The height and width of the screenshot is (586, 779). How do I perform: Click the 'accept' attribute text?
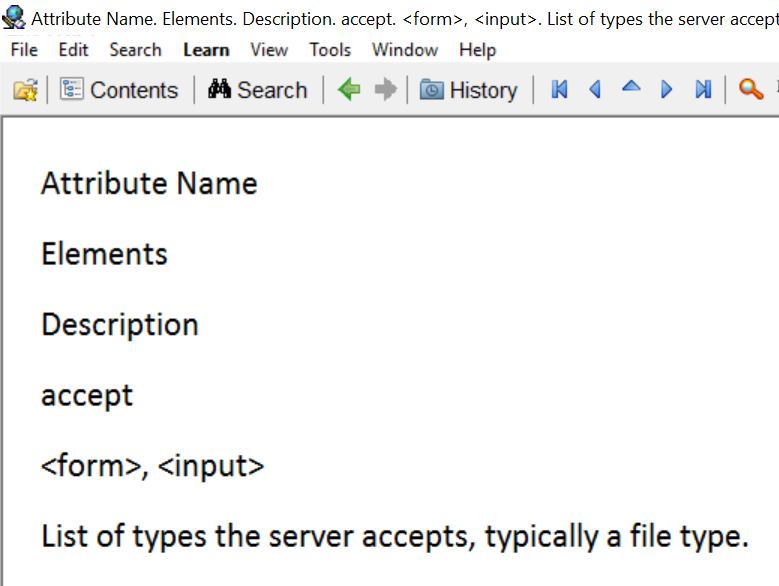87,396
